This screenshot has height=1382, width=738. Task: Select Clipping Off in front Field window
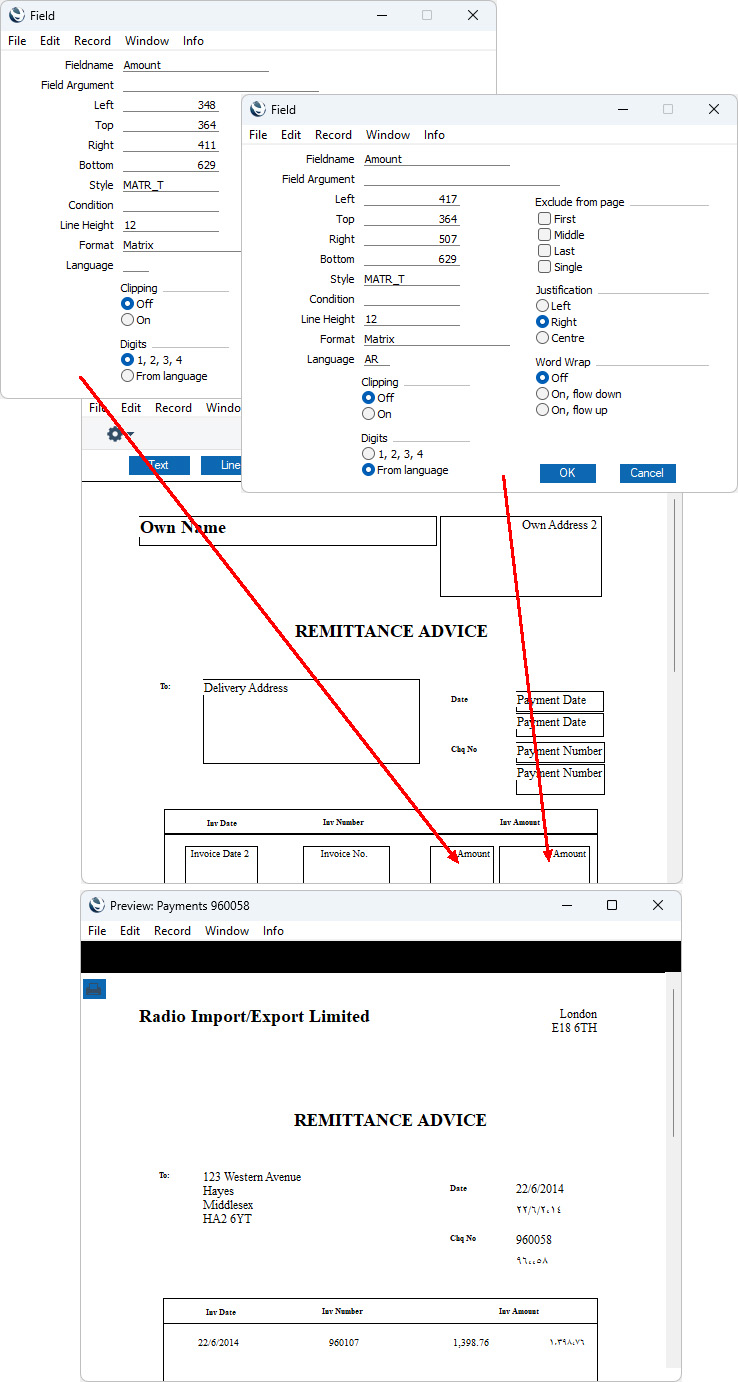click(369, 398)
